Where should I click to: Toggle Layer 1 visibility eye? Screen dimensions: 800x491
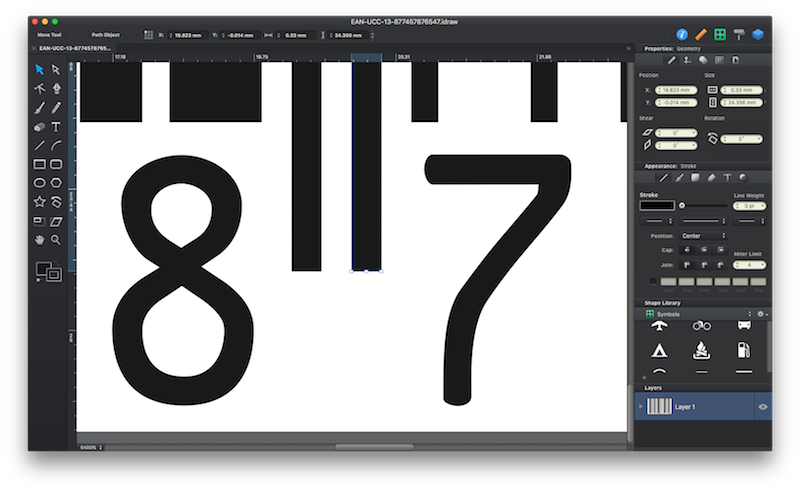(762, 407)
